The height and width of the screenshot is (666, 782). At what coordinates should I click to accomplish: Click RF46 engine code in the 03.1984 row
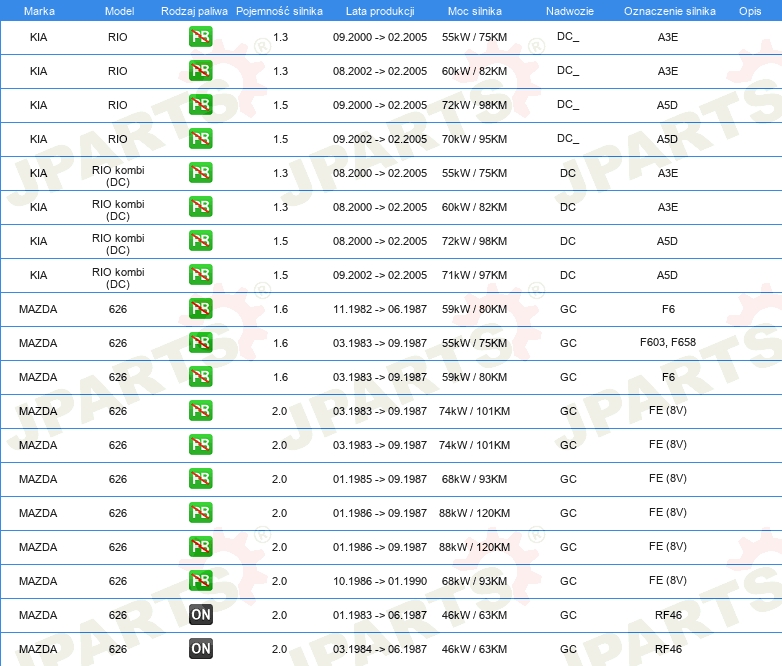coord(668,649)
